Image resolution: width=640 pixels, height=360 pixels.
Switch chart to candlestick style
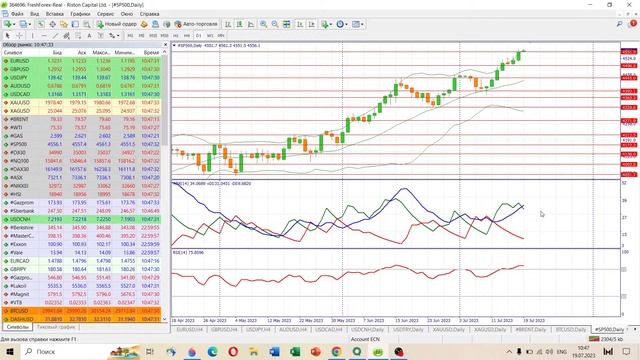pyautogui.click(x=240, y=24)
